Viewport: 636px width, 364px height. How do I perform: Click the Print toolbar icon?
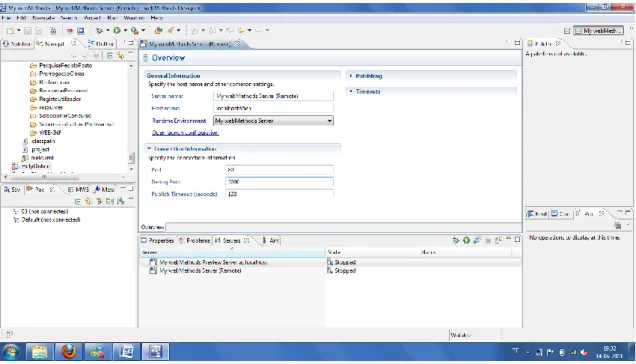pos(53,30)
